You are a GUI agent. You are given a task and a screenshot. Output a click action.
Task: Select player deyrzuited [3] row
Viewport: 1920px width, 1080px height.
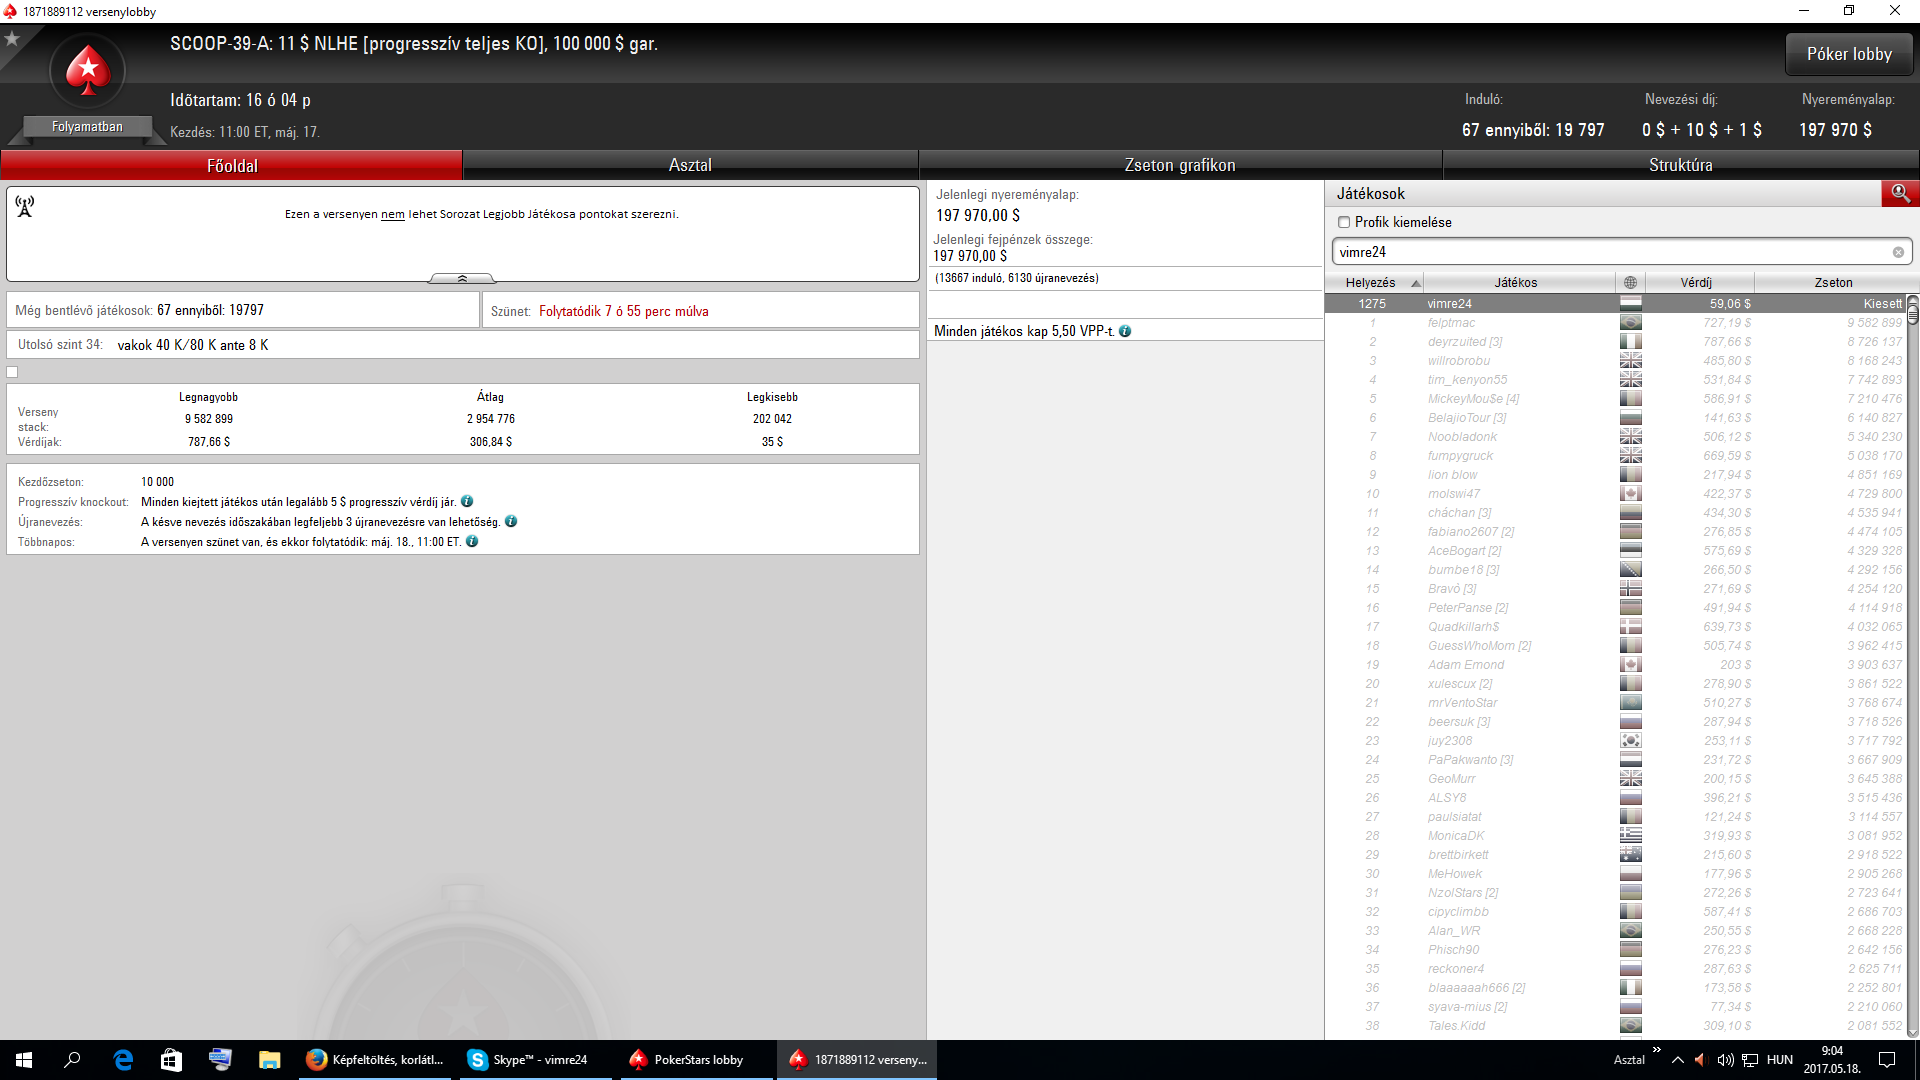point(1616,342)
